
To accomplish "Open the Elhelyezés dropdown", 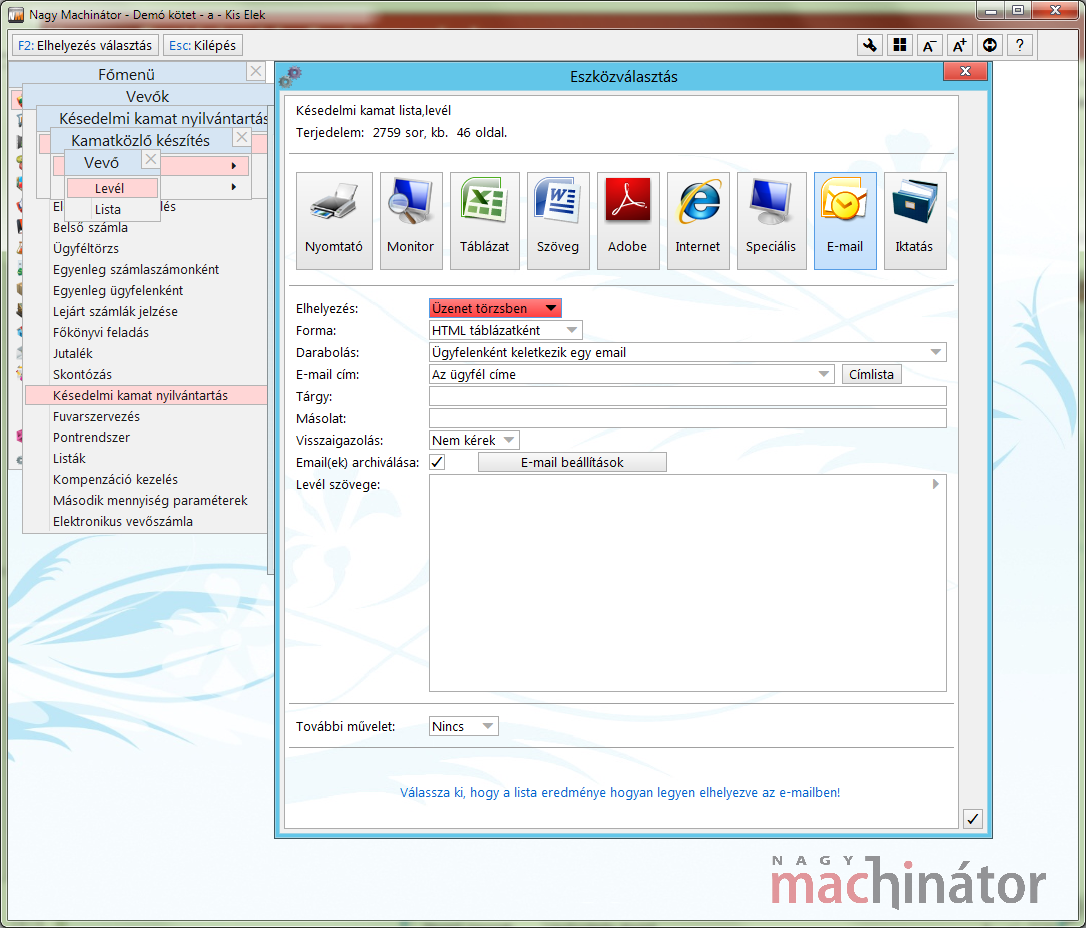I will pos(495,308).
